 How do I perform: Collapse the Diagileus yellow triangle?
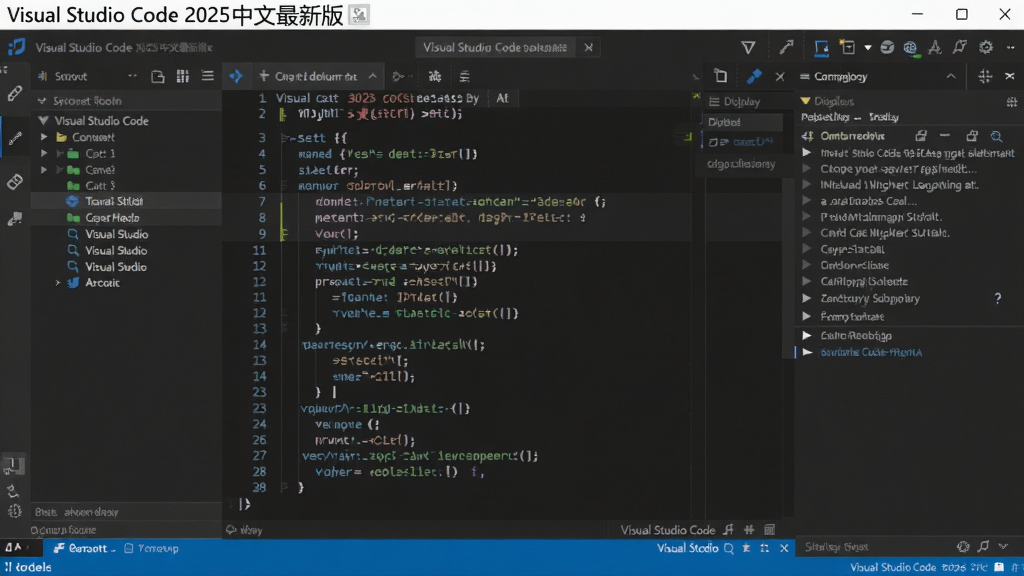click(x=805, y=101)
